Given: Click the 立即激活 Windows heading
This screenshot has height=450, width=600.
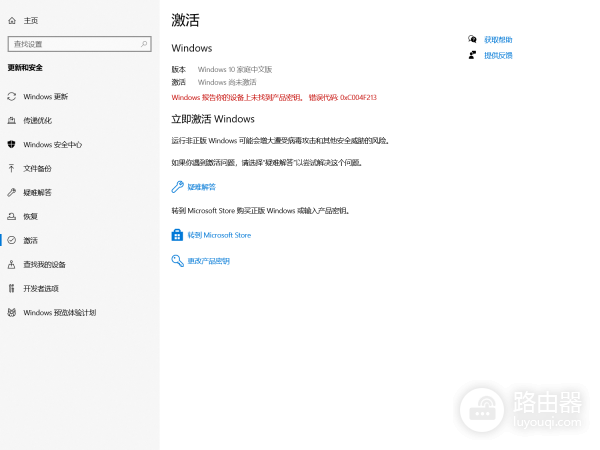Looking at the screenshot, I should click(213, 119).
